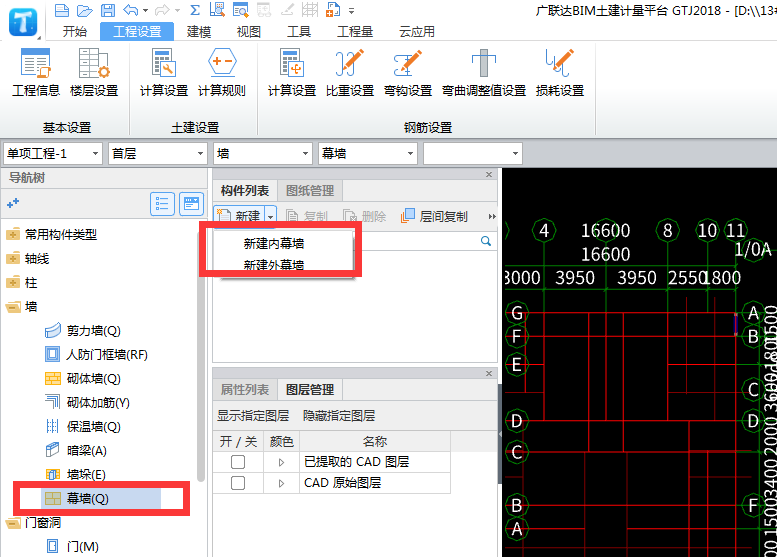Click the add sparkle icon in navigation tree
Screen dimensions: 777x557
pos(13,203)
